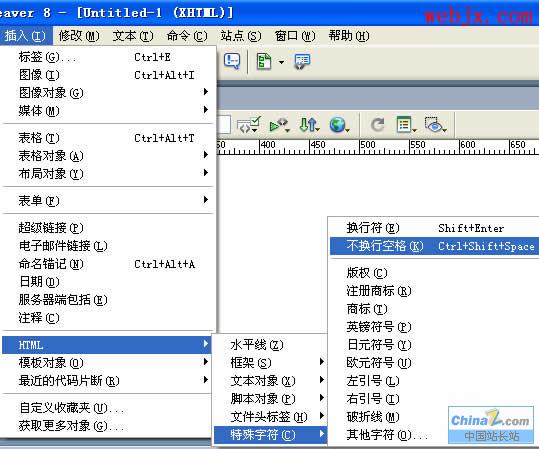The height and width of the screenshot is (449, 539).
Task: Insert 版权(C) copyright symbol
Action: pyautogui.click(x=434, y=273)
